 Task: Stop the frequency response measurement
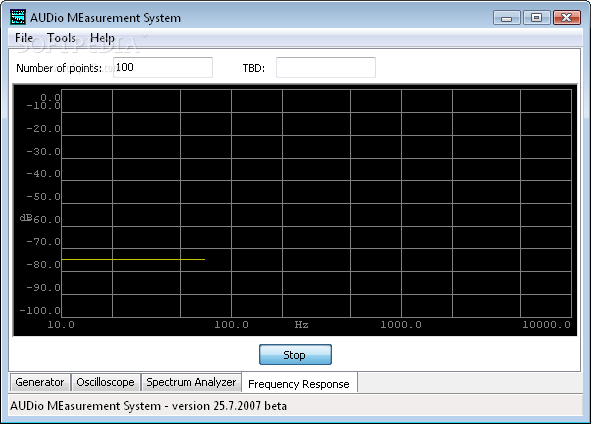(x=296, y=355)
